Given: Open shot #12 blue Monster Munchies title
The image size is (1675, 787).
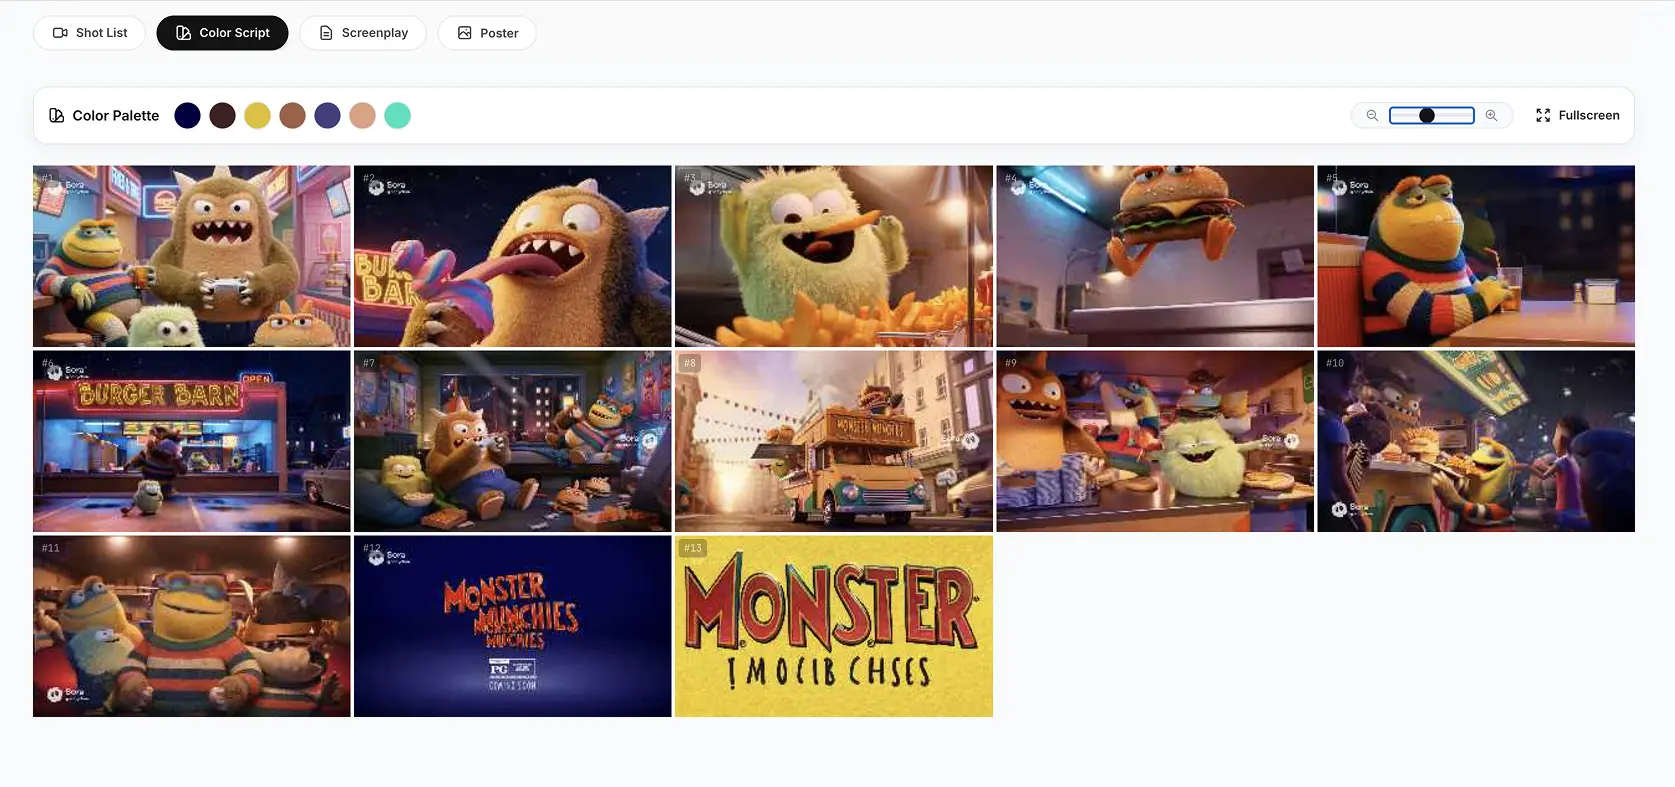Looking at the screenshot, I should click(512, 626).
